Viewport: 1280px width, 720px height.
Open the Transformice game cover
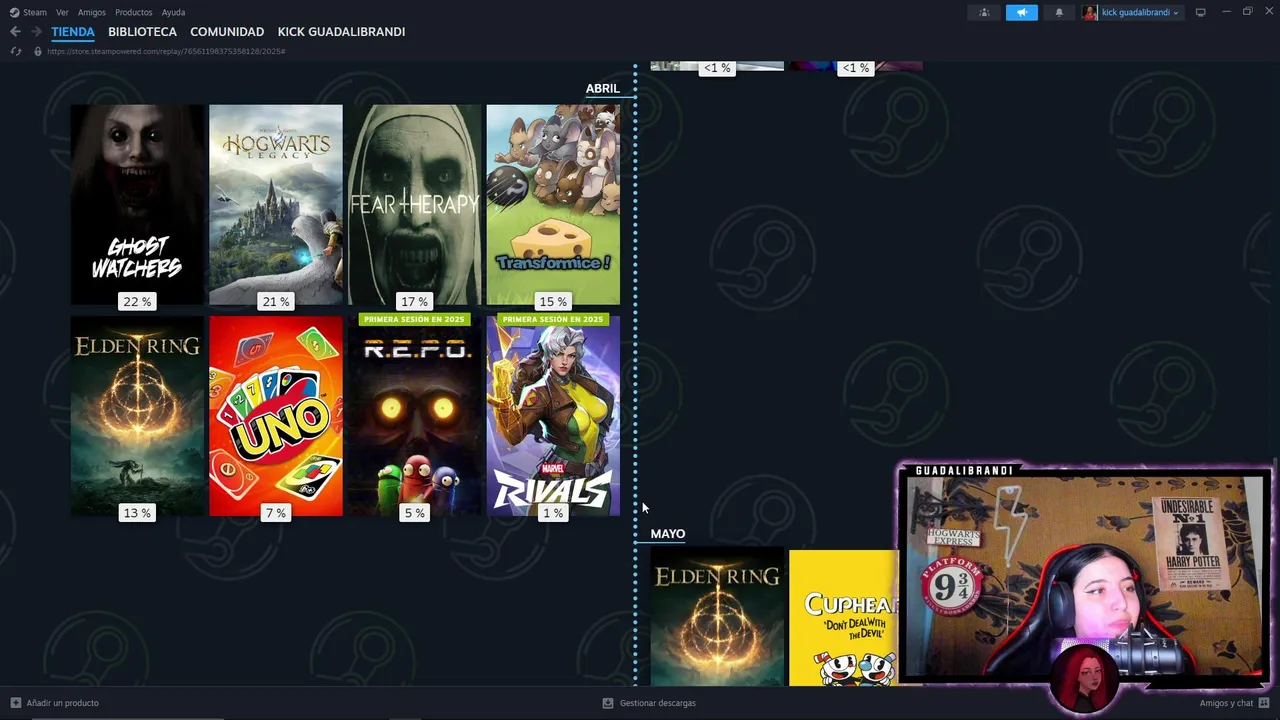coord(553,205)
